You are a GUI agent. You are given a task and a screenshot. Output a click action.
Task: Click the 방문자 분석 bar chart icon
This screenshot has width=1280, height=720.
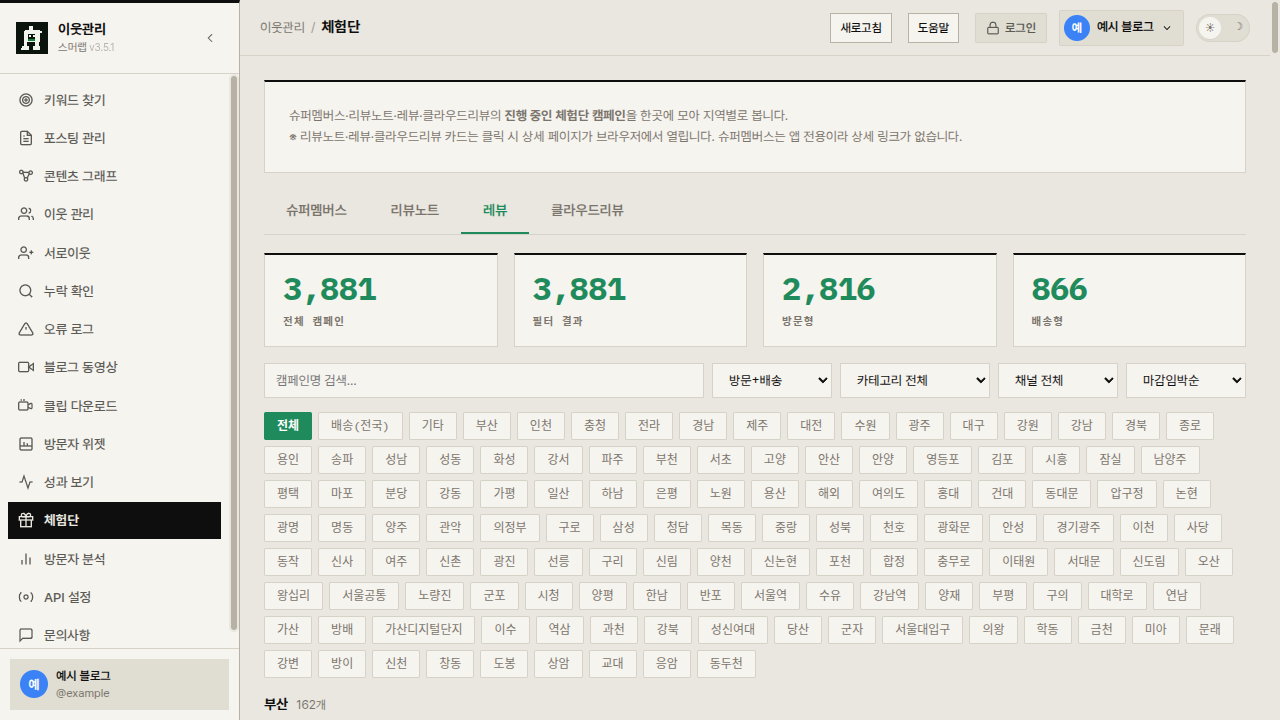point(26,559)
